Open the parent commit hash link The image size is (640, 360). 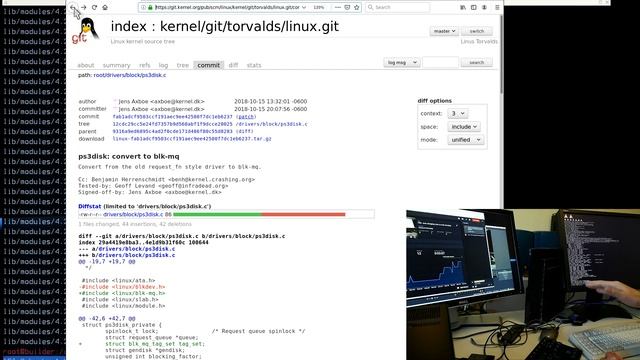172,131
